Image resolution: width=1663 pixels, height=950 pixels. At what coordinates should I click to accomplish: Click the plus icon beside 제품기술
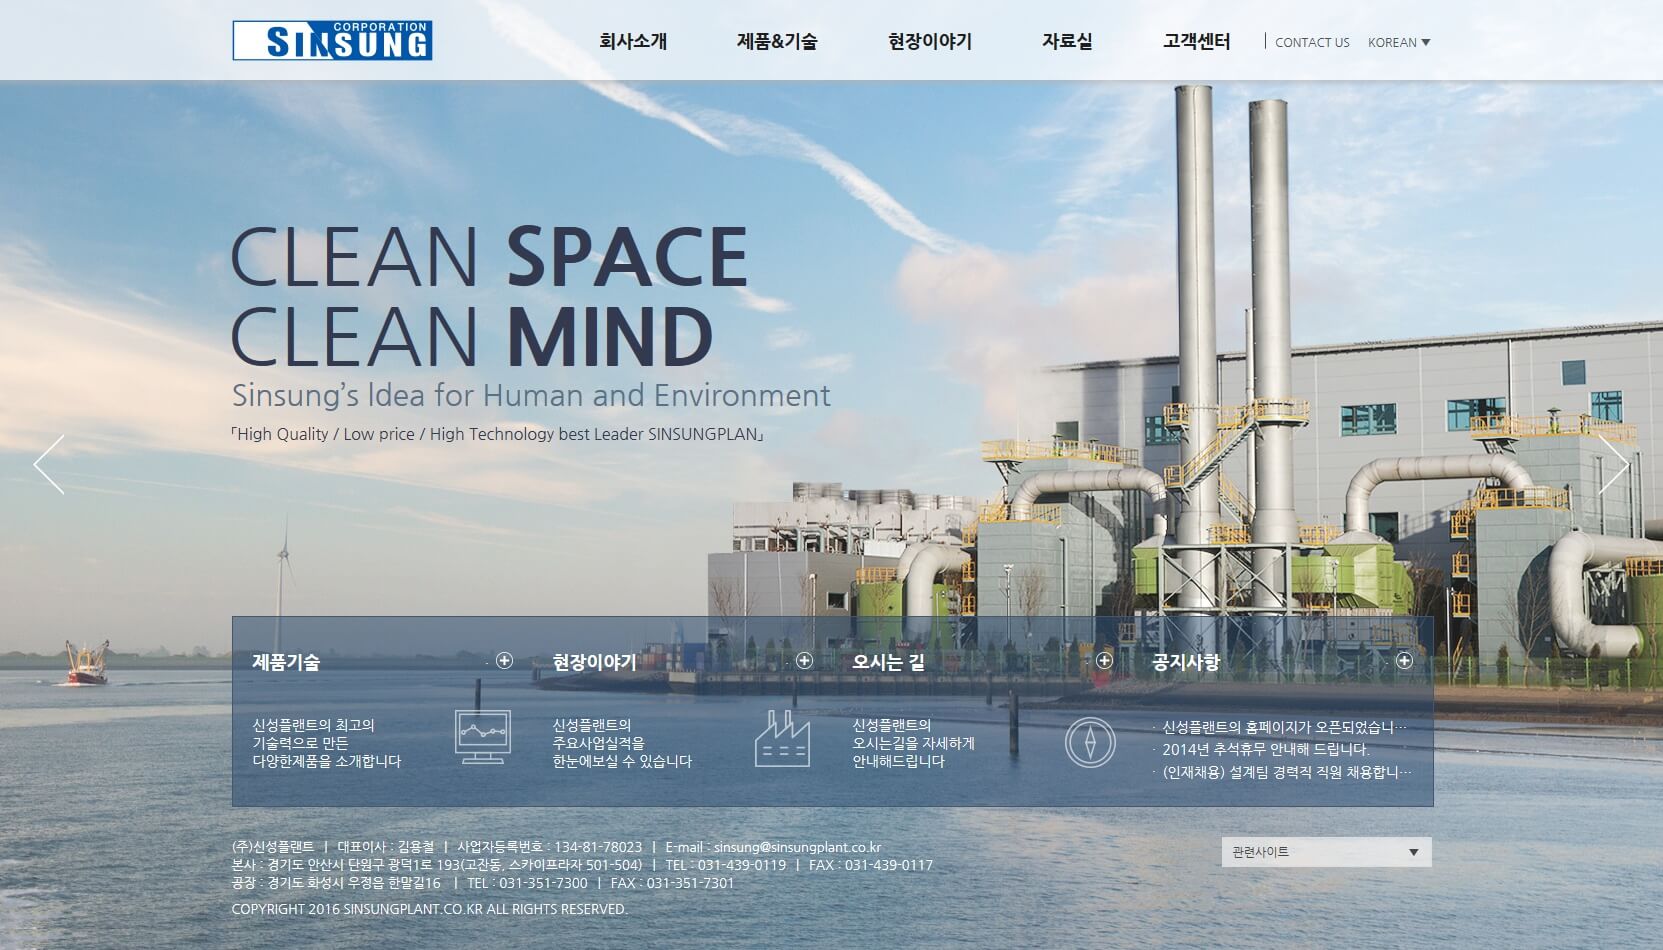click(x=504, y=660)
